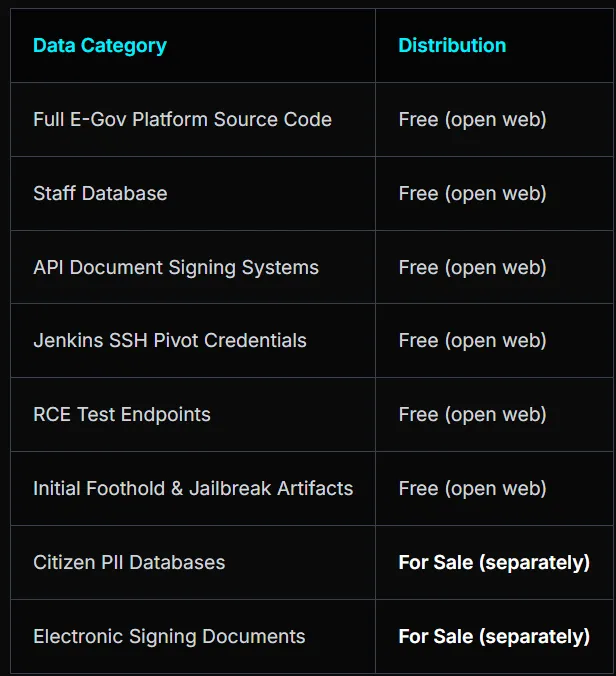Select the Electronic Signing Documents cell
Screen dimensions: 616x676
[x=169, y=636]
